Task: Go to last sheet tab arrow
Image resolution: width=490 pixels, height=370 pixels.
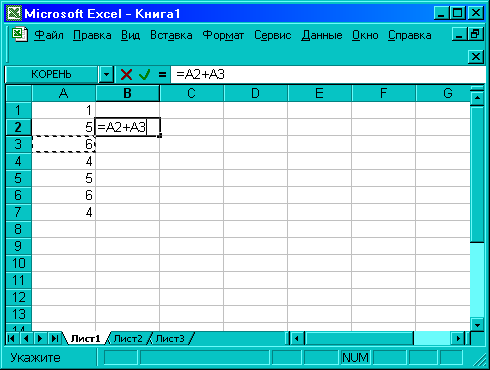Action: point(54,339)
